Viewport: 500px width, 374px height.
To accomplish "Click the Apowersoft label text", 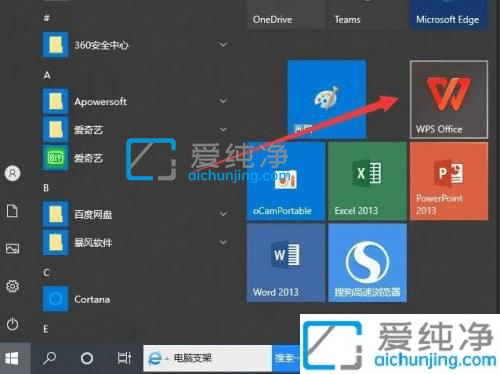I will pyautogui.click(x=100, y=101).
